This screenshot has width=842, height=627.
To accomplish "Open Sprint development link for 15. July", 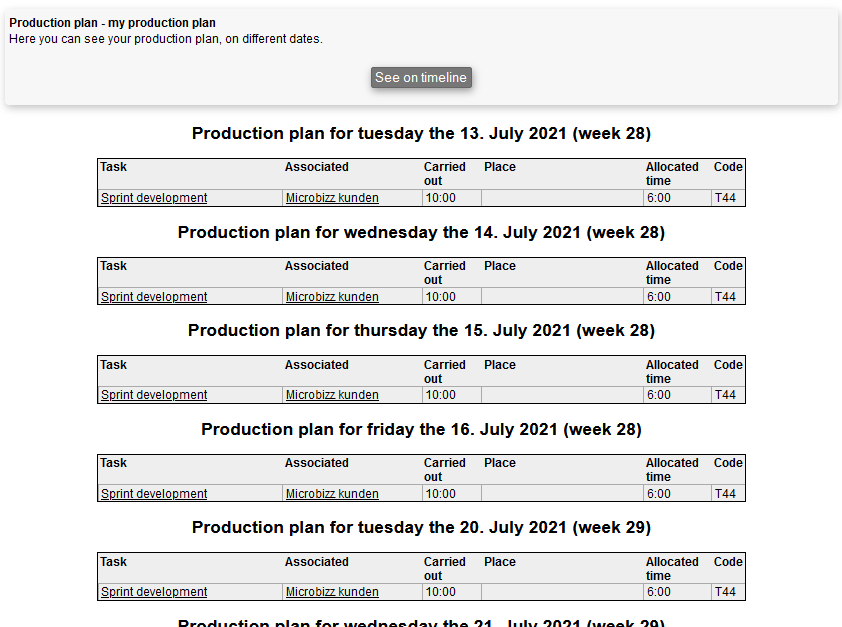I will pos(154,395).
